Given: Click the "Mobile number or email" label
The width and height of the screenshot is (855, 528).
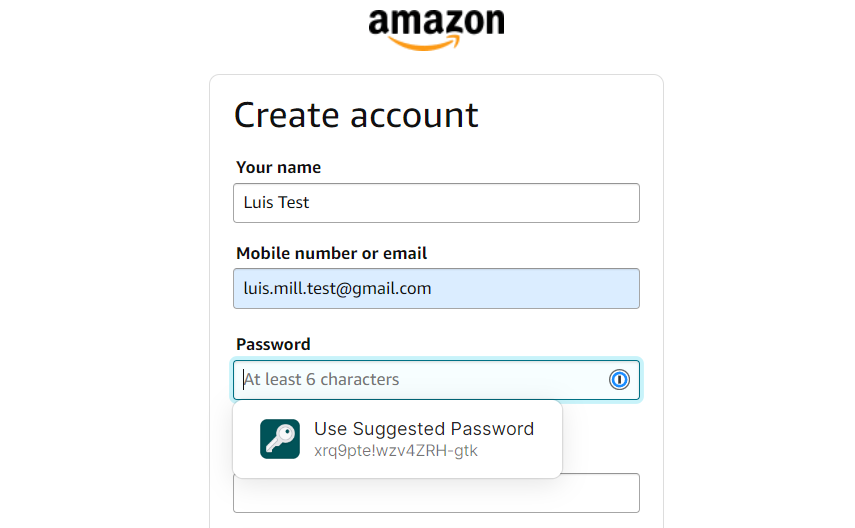Looking at the screenshot, I should 331,253.
